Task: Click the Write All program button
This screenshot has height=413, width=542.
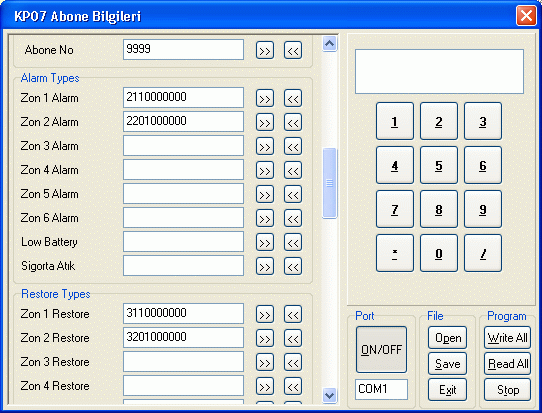Action: [507, 338]
